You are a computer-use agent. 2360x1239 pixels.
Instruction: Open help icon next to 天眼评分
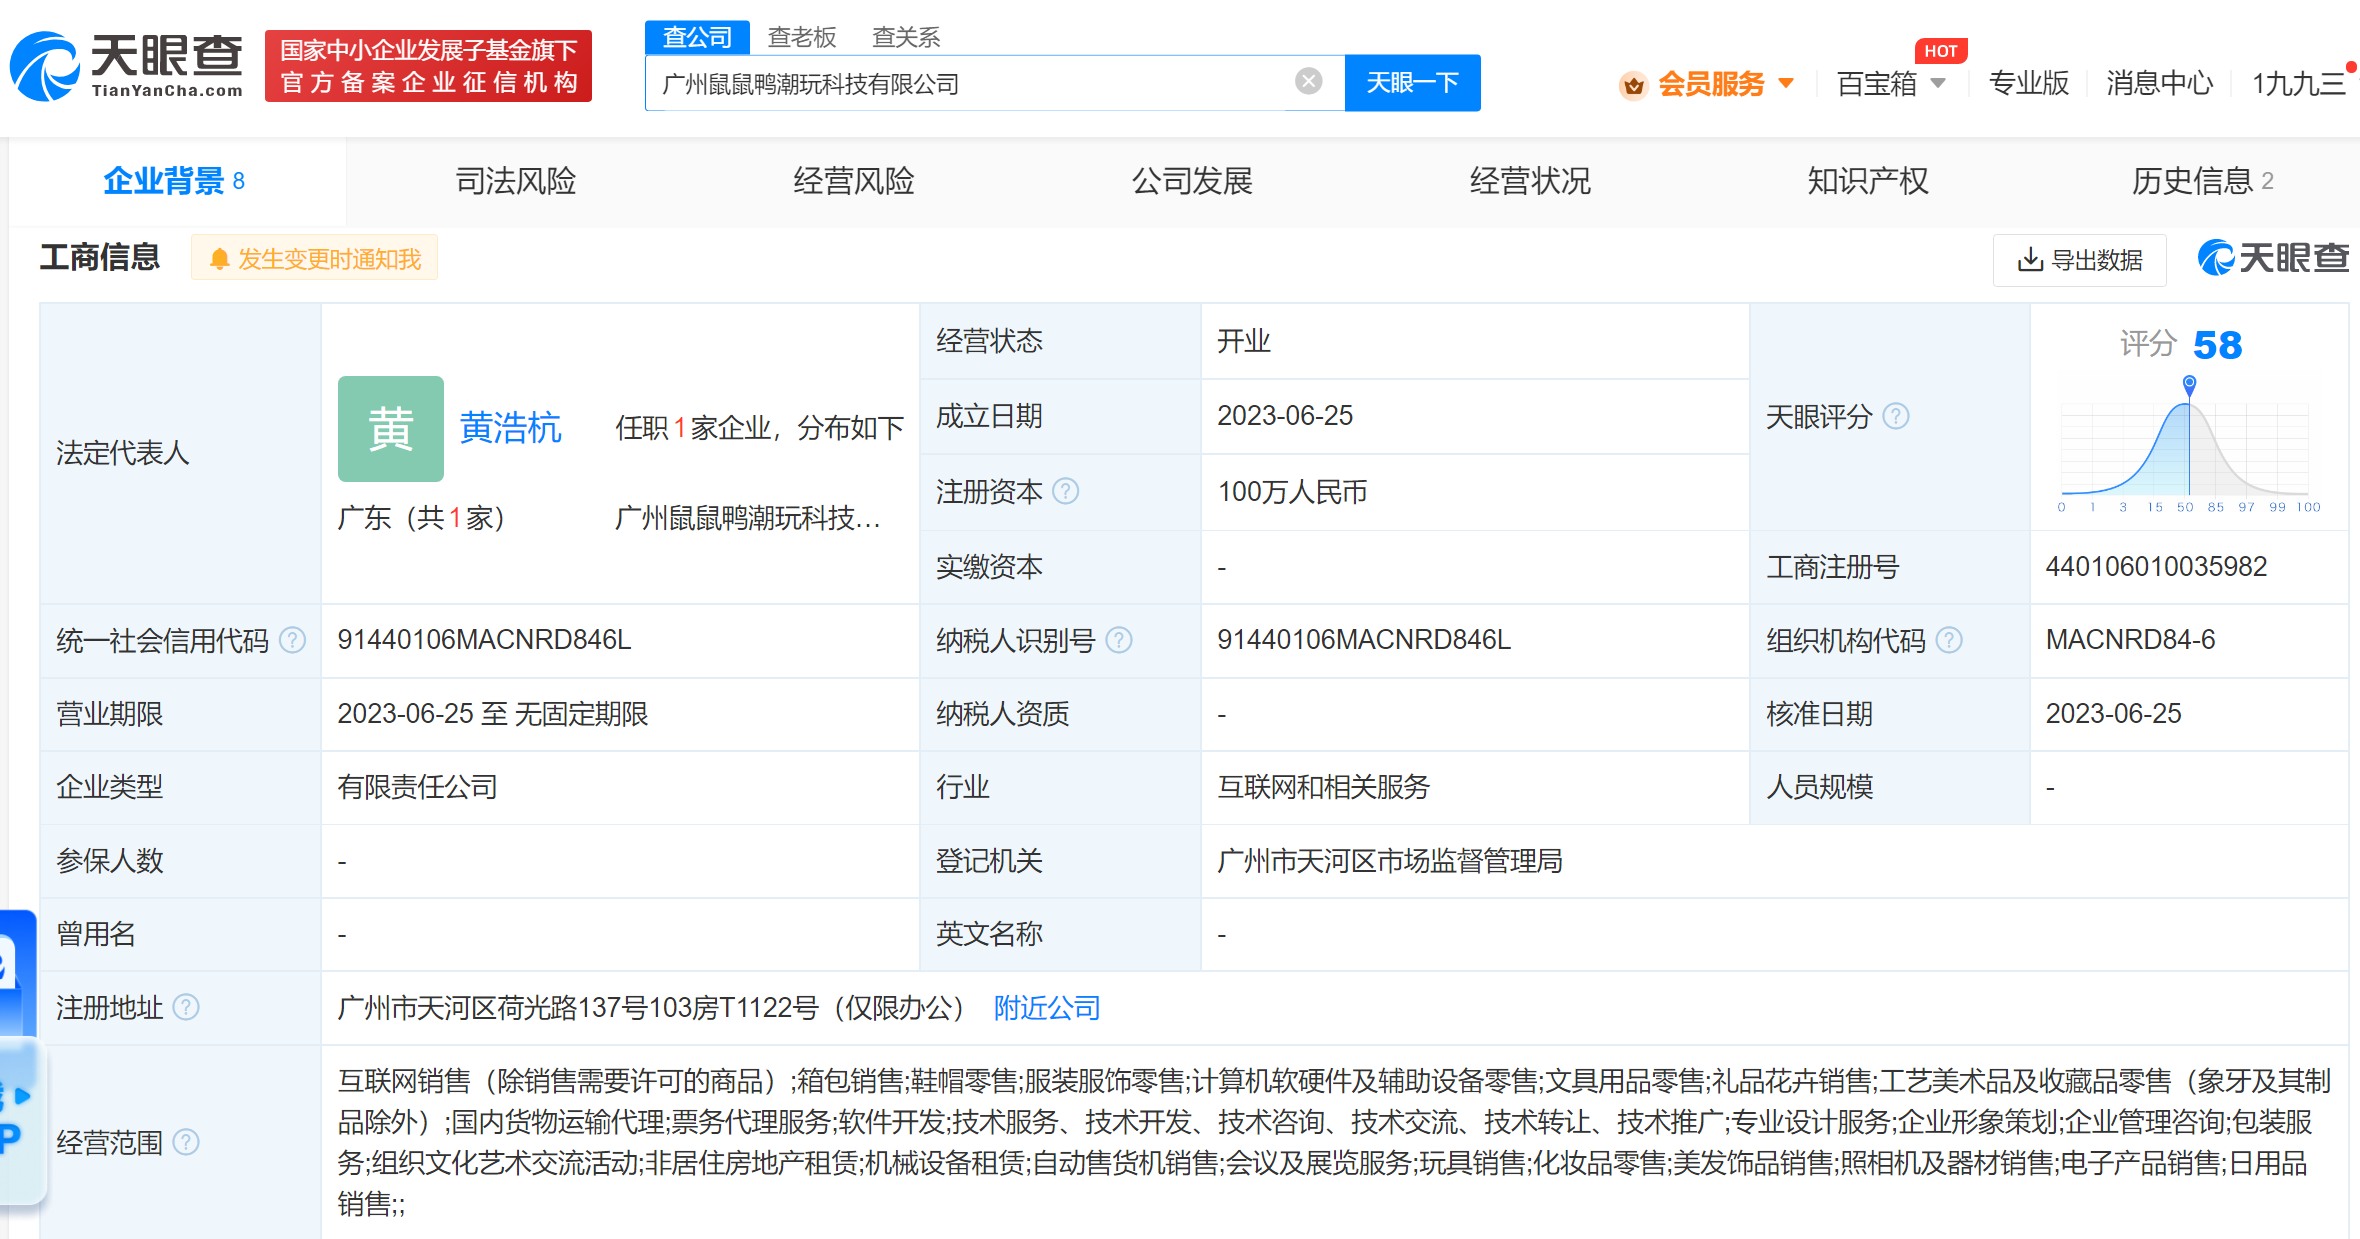click(x=1896, y=416)
